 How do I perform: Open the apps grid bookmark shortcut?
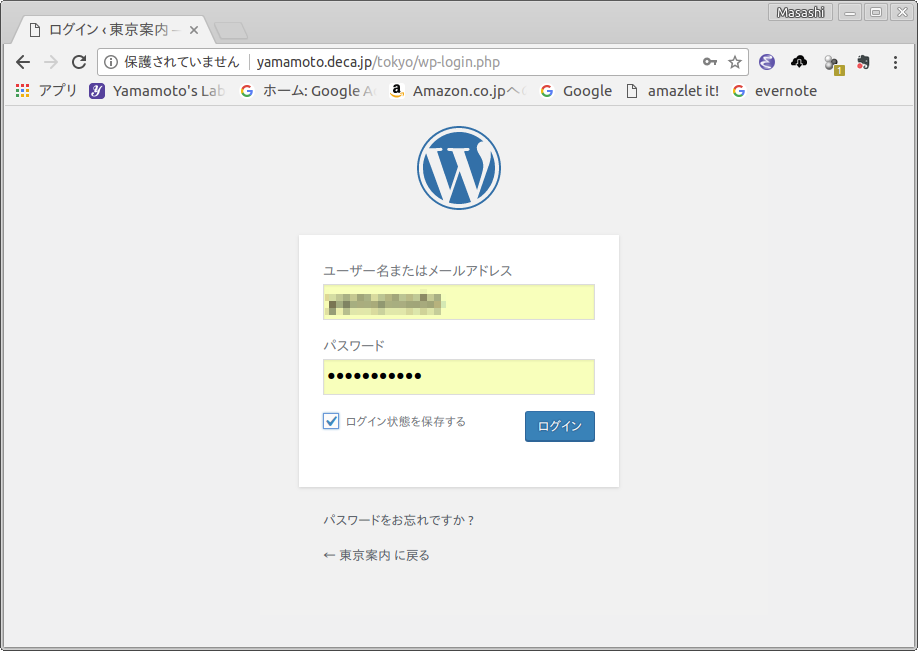click(x=23, y=91)
